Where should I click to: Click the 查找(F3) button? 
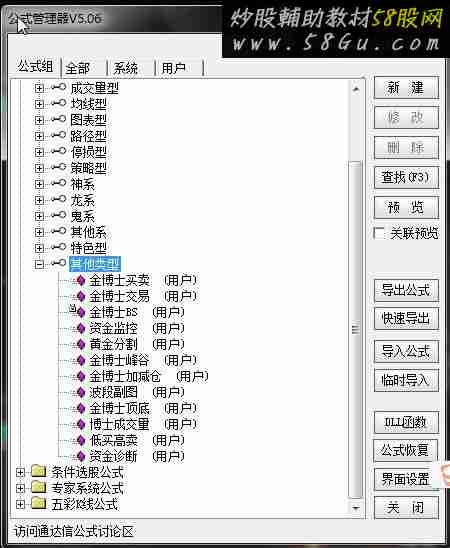(406, 177)
